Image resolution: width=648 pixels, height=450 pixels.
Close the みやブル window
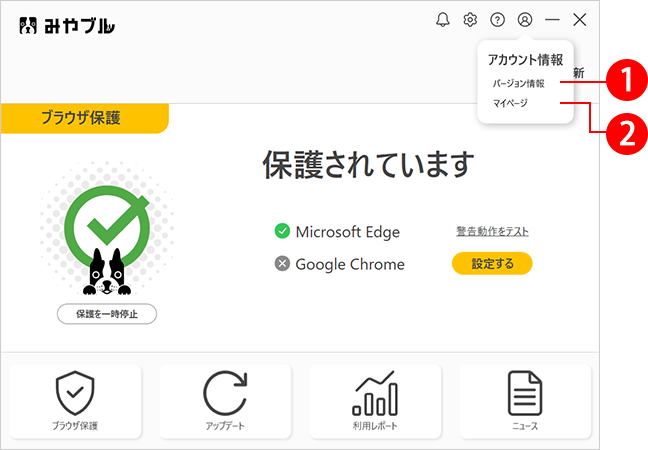click(x=580, y=19)
